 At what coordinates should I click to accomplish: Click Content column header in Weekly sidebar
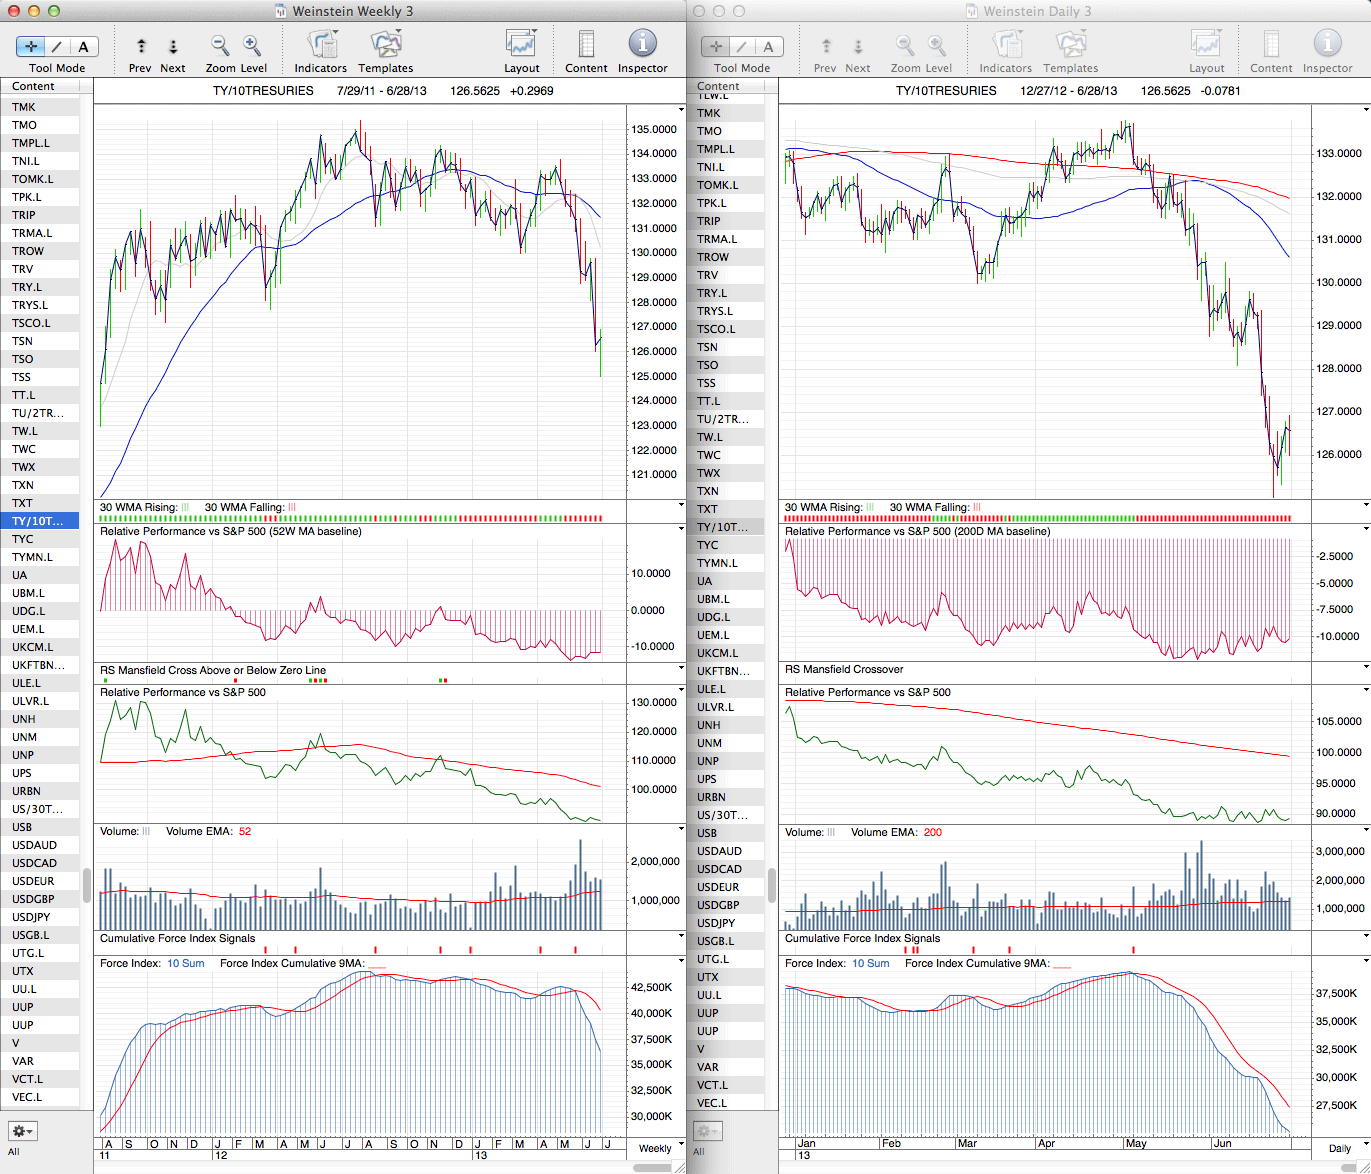coord(34,87)
